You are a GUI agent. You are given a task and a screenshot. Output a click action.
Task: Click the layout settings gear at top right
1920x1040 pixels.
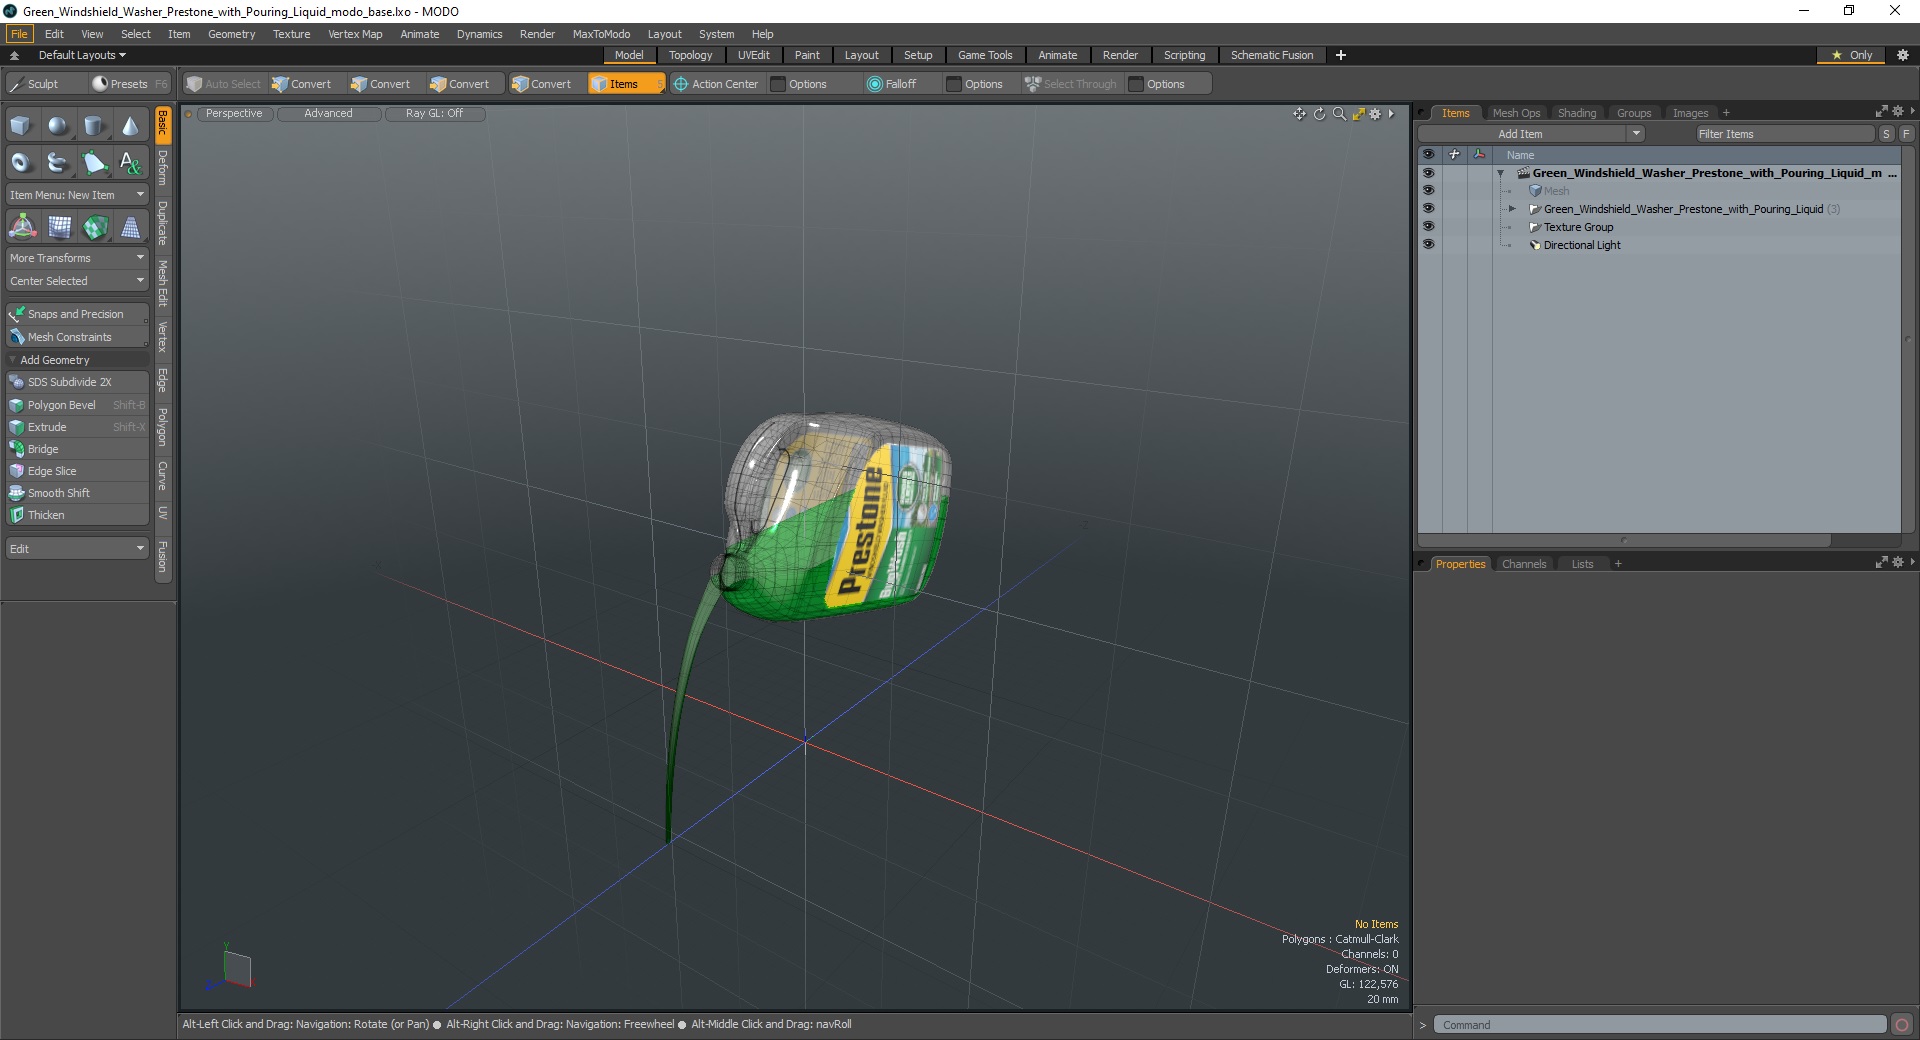(x=1903, y=55)
